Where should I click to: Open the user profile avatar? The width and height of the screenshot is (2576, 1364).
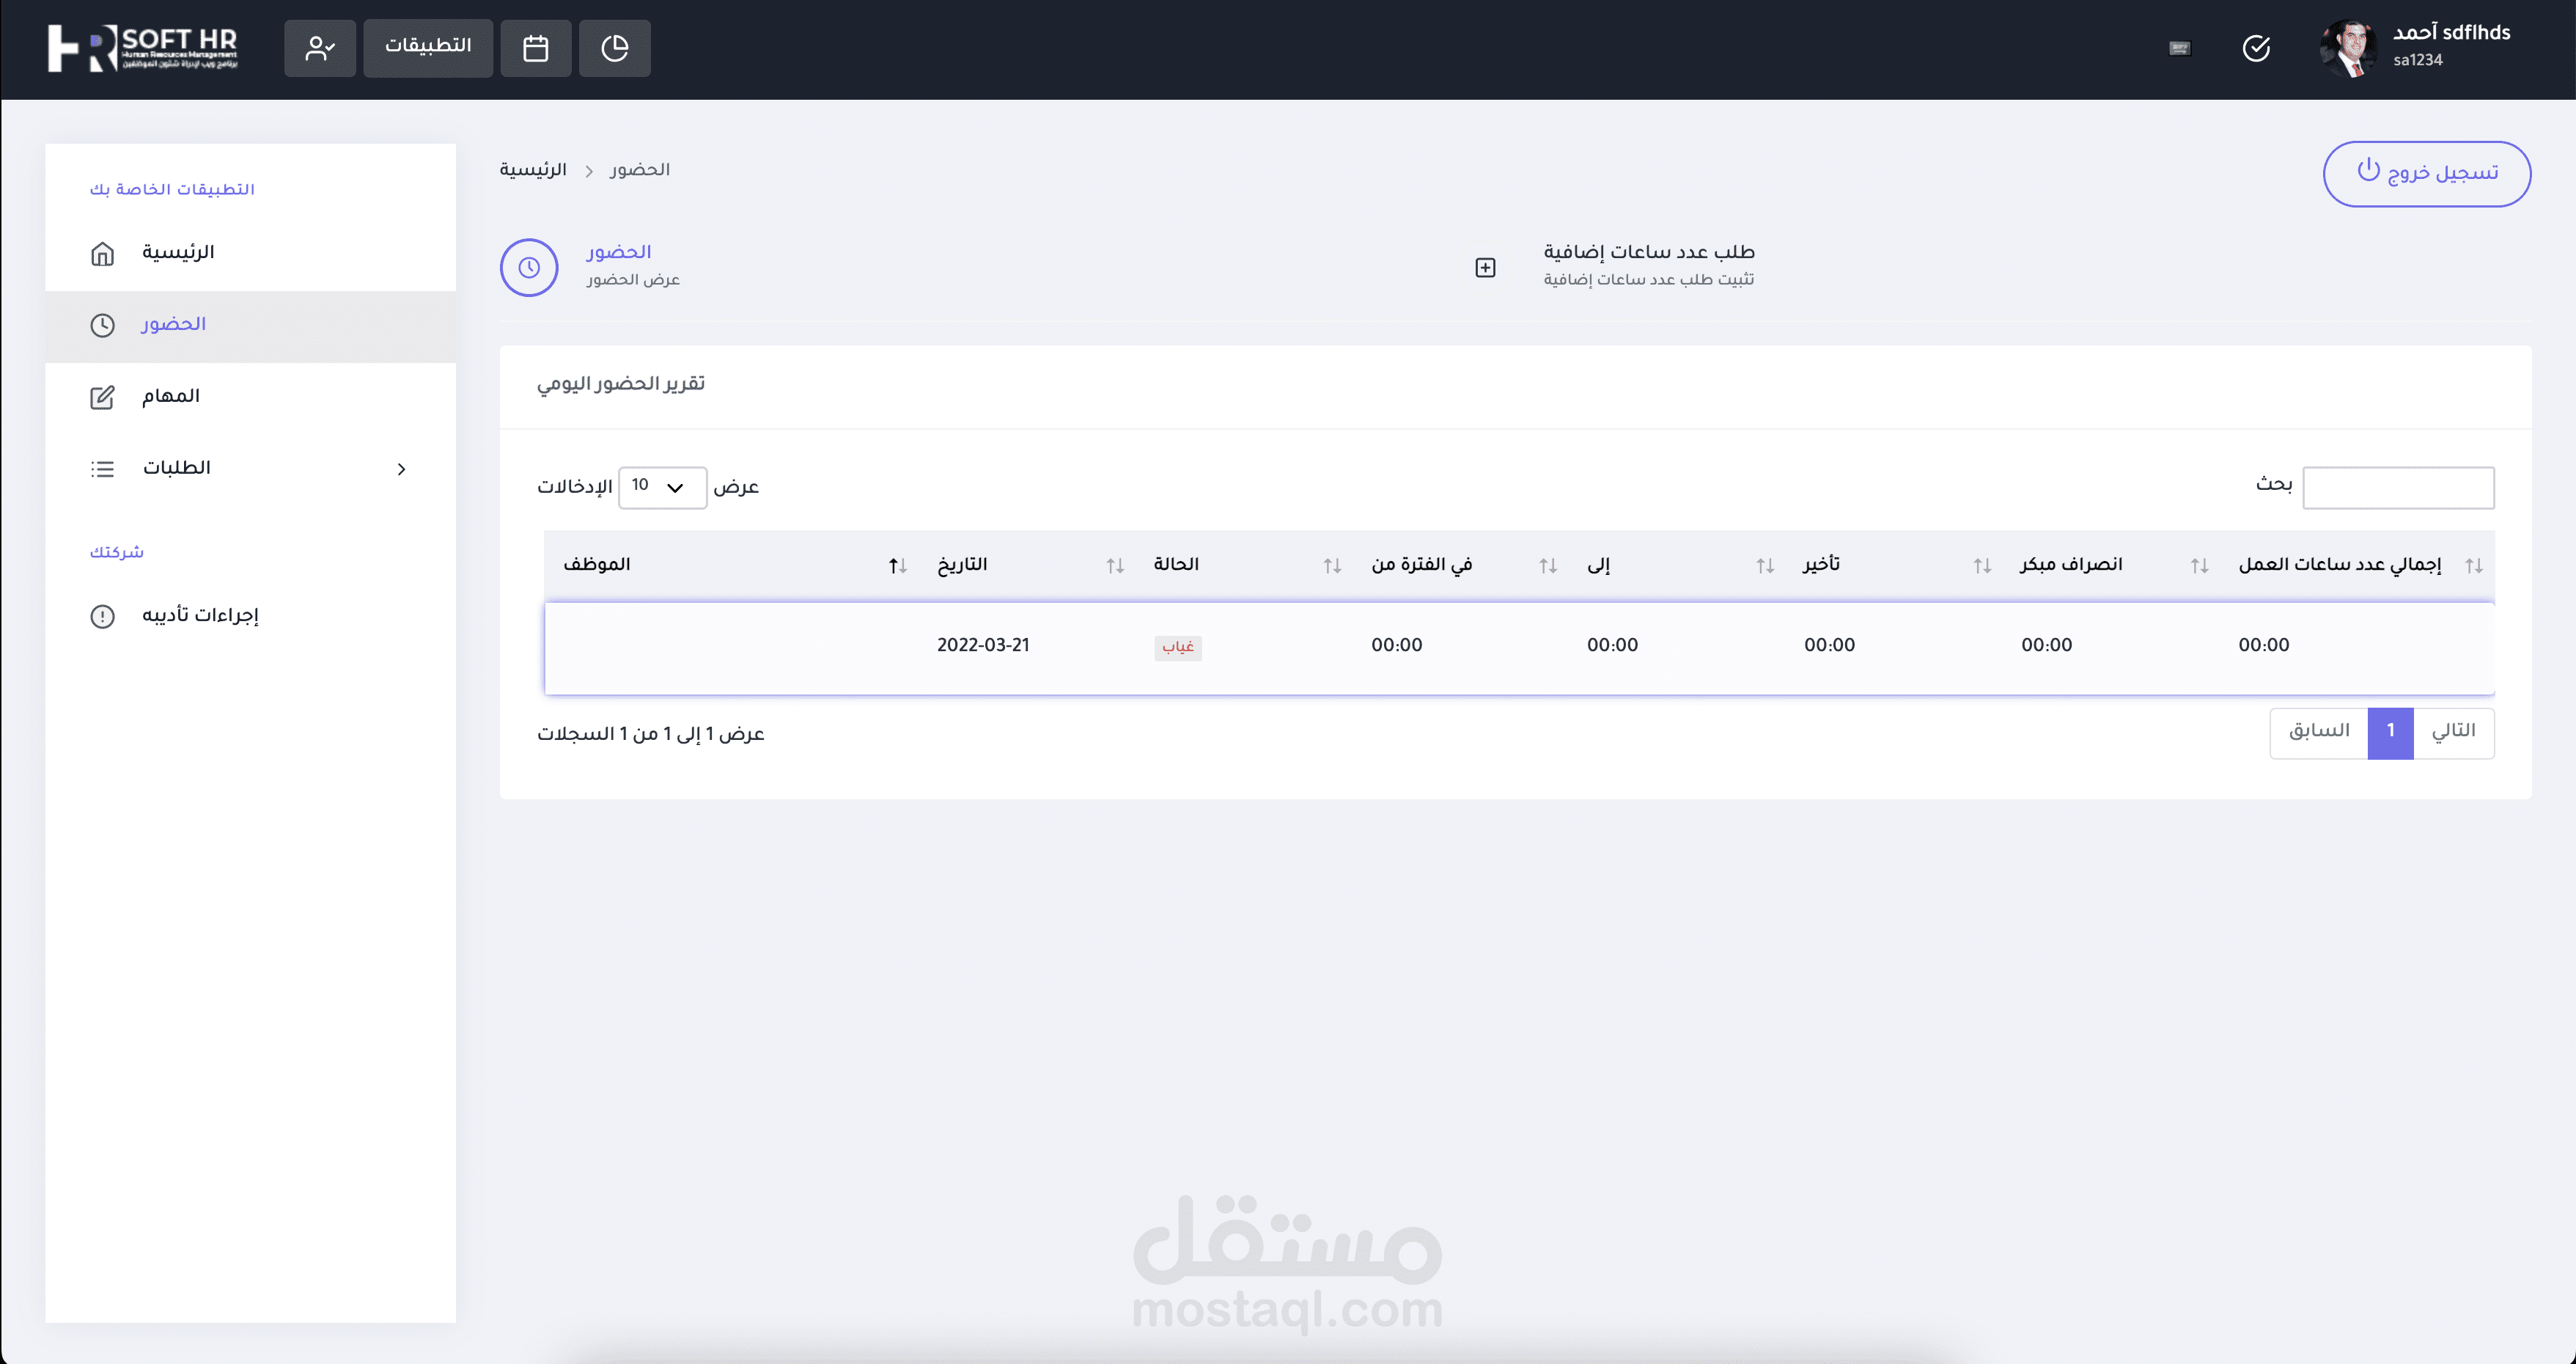click(x=2347, y=48)
